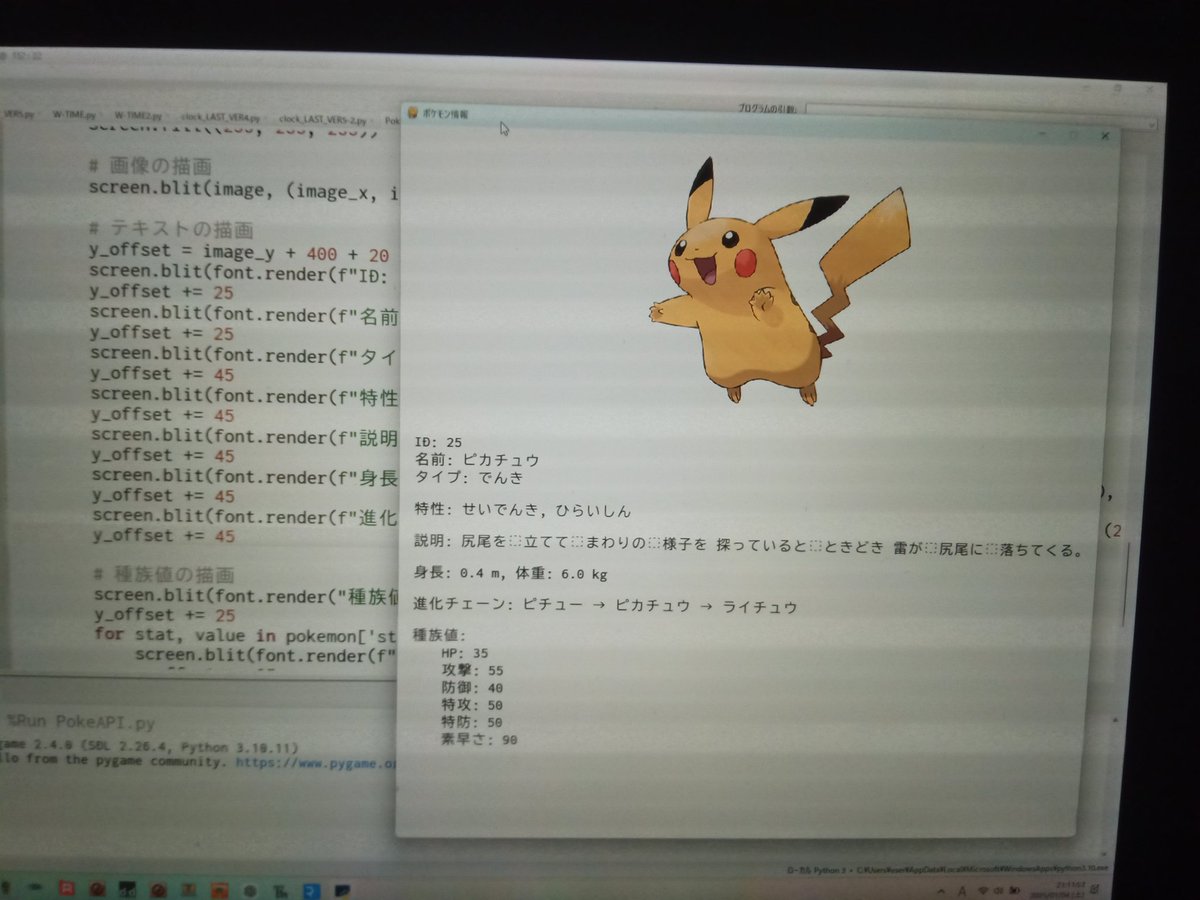
Task: Close the ポケモン情報 window
Action: [x=1104, y=136]
